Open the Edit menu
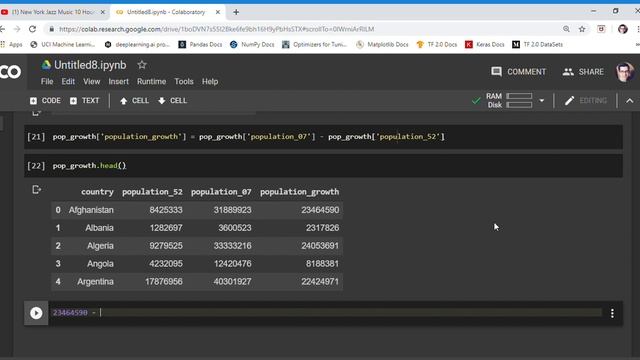The height and width of the screenshot is (360, 640). [x=68, y=82]
